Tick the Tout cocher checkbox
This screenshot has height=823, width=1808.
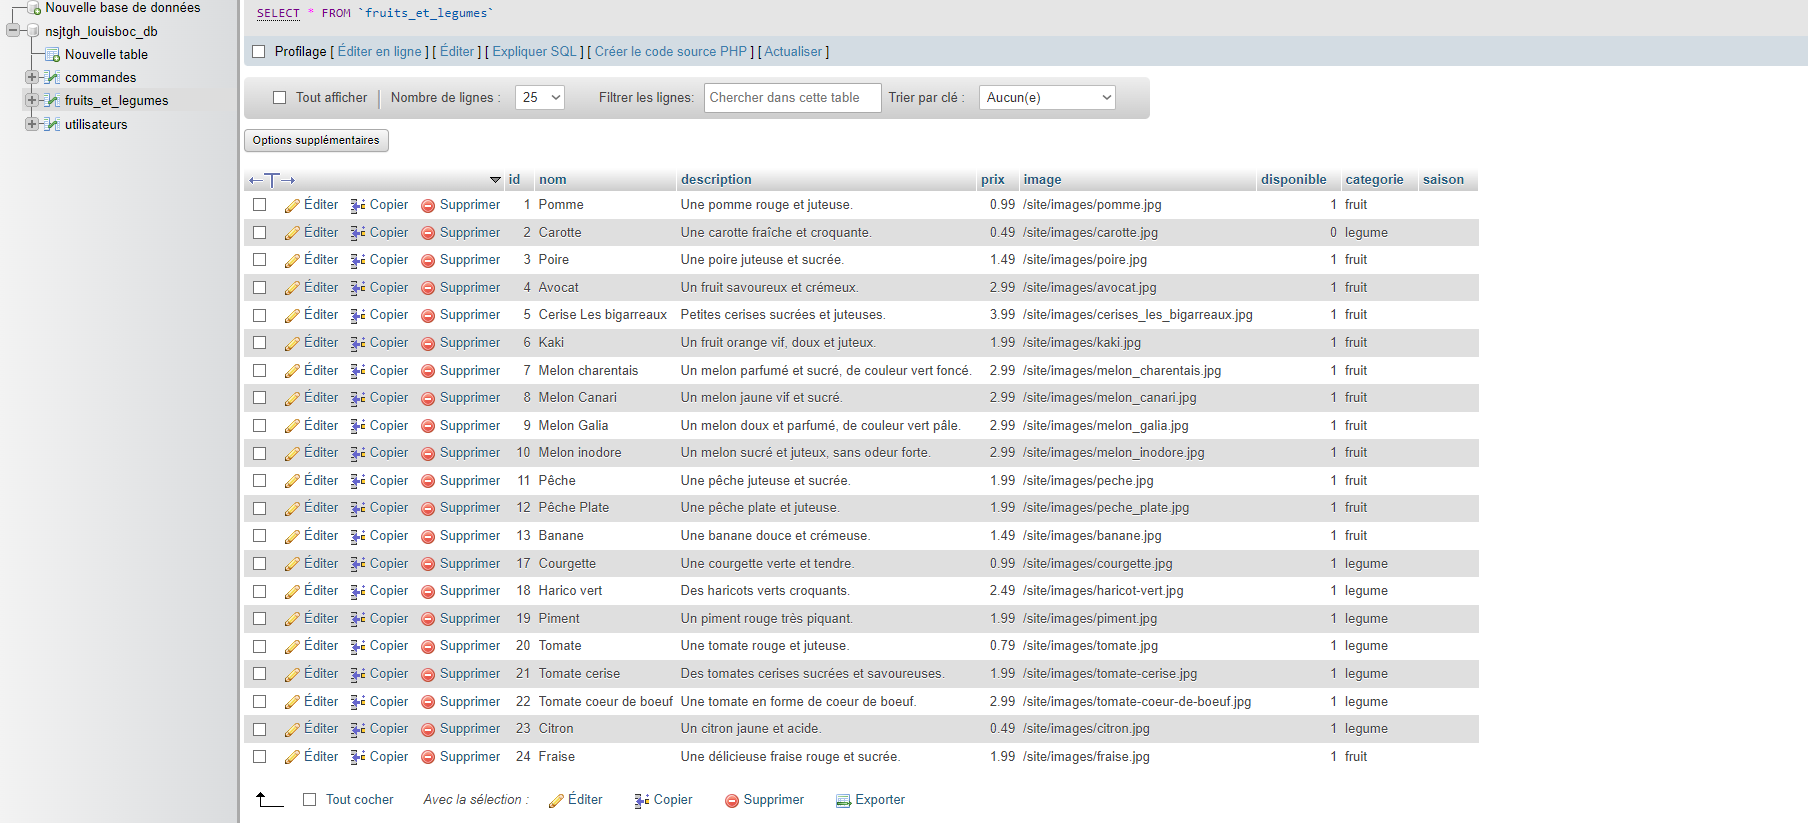point(310,800)
